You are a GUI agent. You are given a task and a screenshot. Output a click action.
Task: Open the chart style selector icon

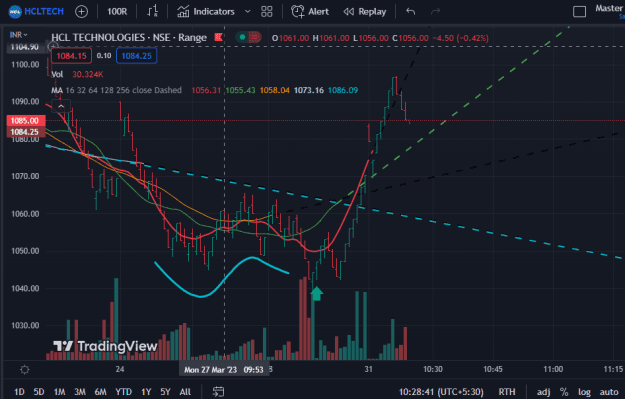(x=153, y=11)
